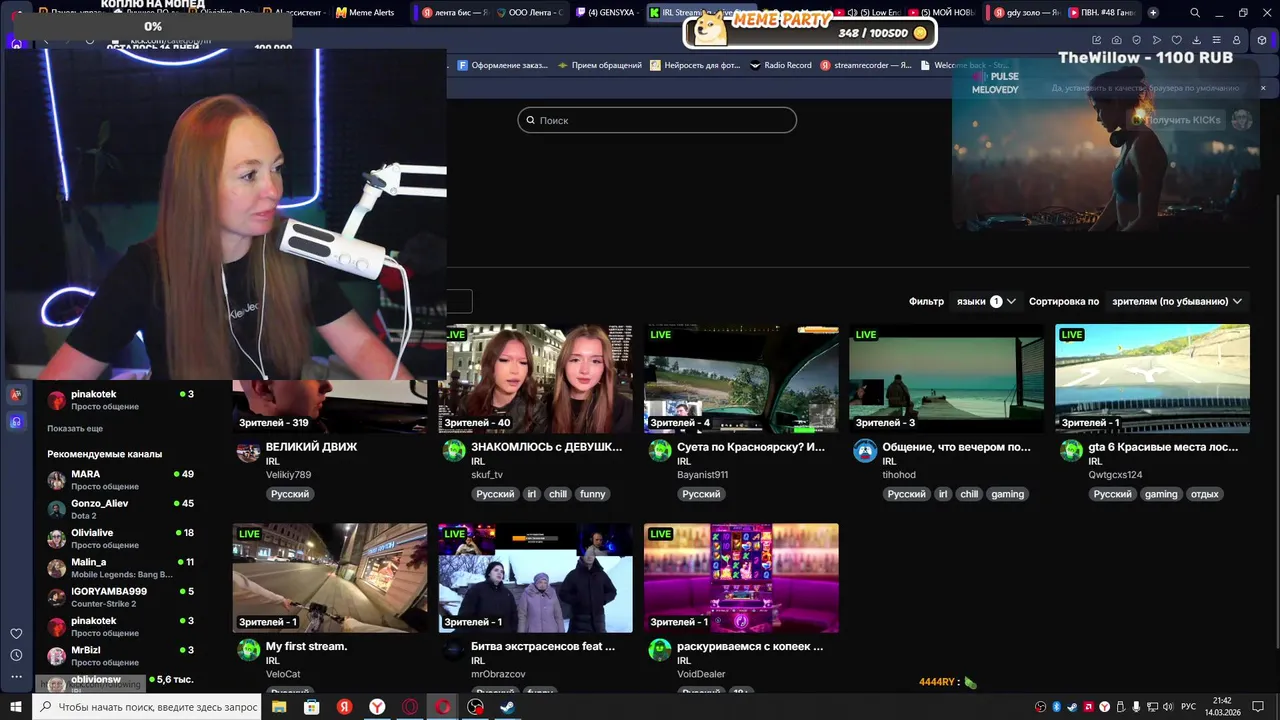This screenshot has height=720, width=1280.
Task: Open ЗНАКОМЛЮСЬ с ДЕВУШК stream thumbnail
Action: pyautogui.click(x=535, y=378)
